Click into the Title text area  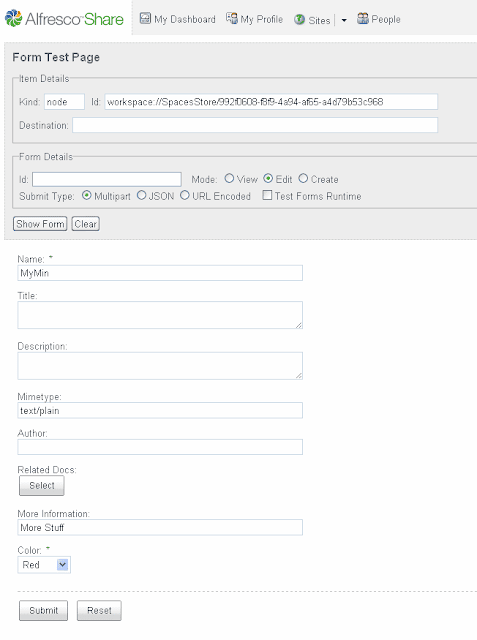(x=160, y=315)
